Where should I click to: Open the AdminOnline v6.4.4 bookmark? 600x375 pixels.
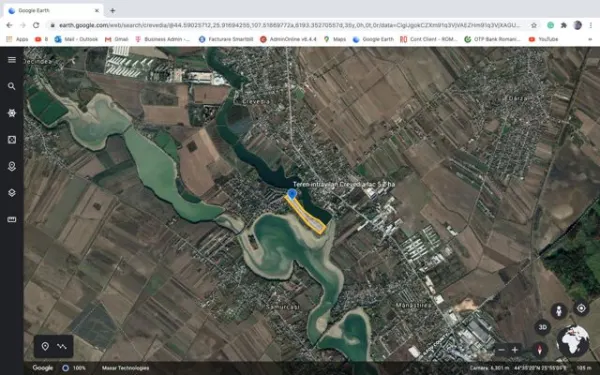point(288,39)
